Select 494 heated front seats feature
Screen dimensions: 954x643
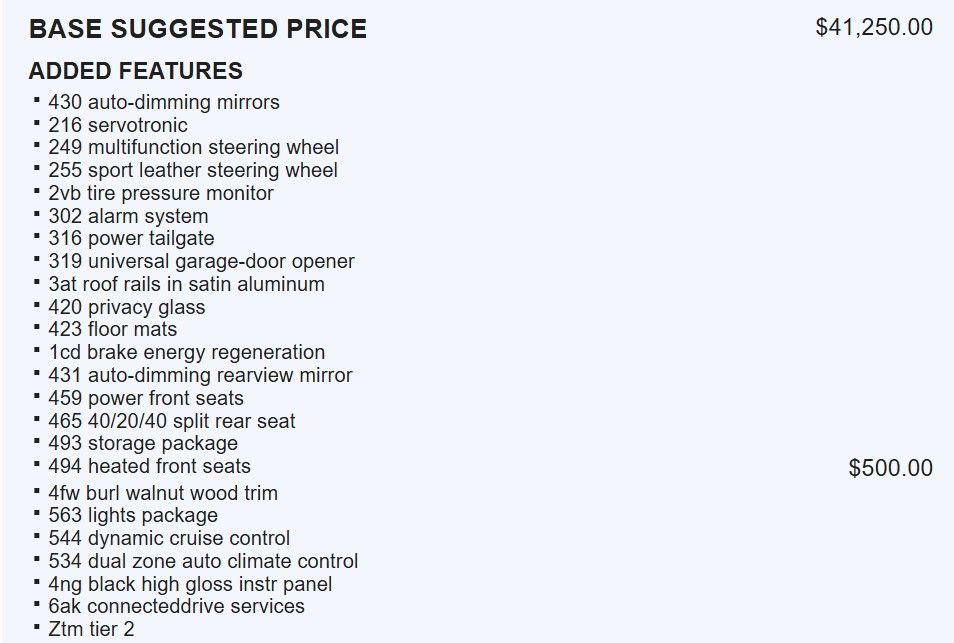149,466
